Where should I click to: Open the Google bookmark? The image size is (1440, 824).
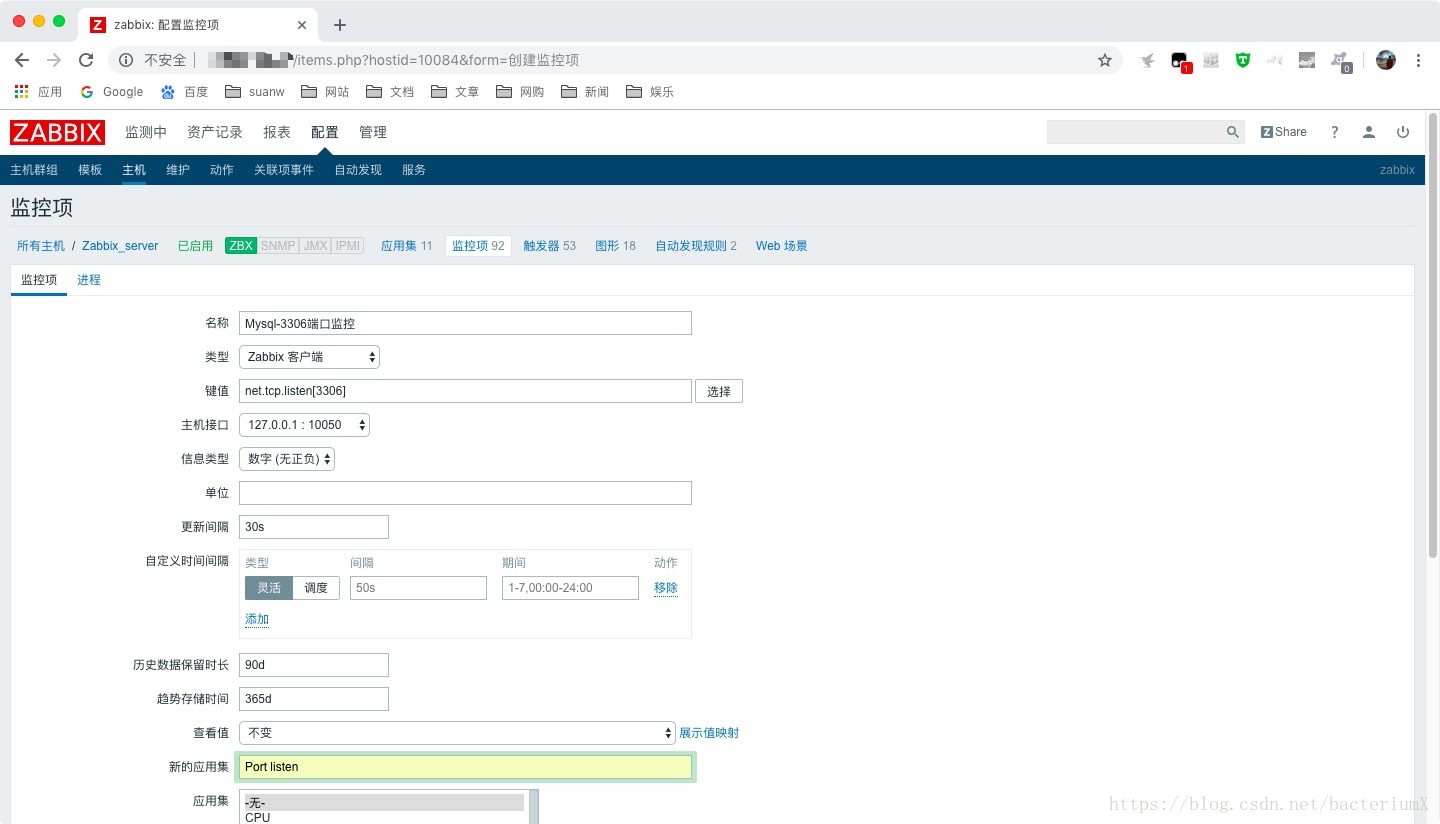(112, 91)
